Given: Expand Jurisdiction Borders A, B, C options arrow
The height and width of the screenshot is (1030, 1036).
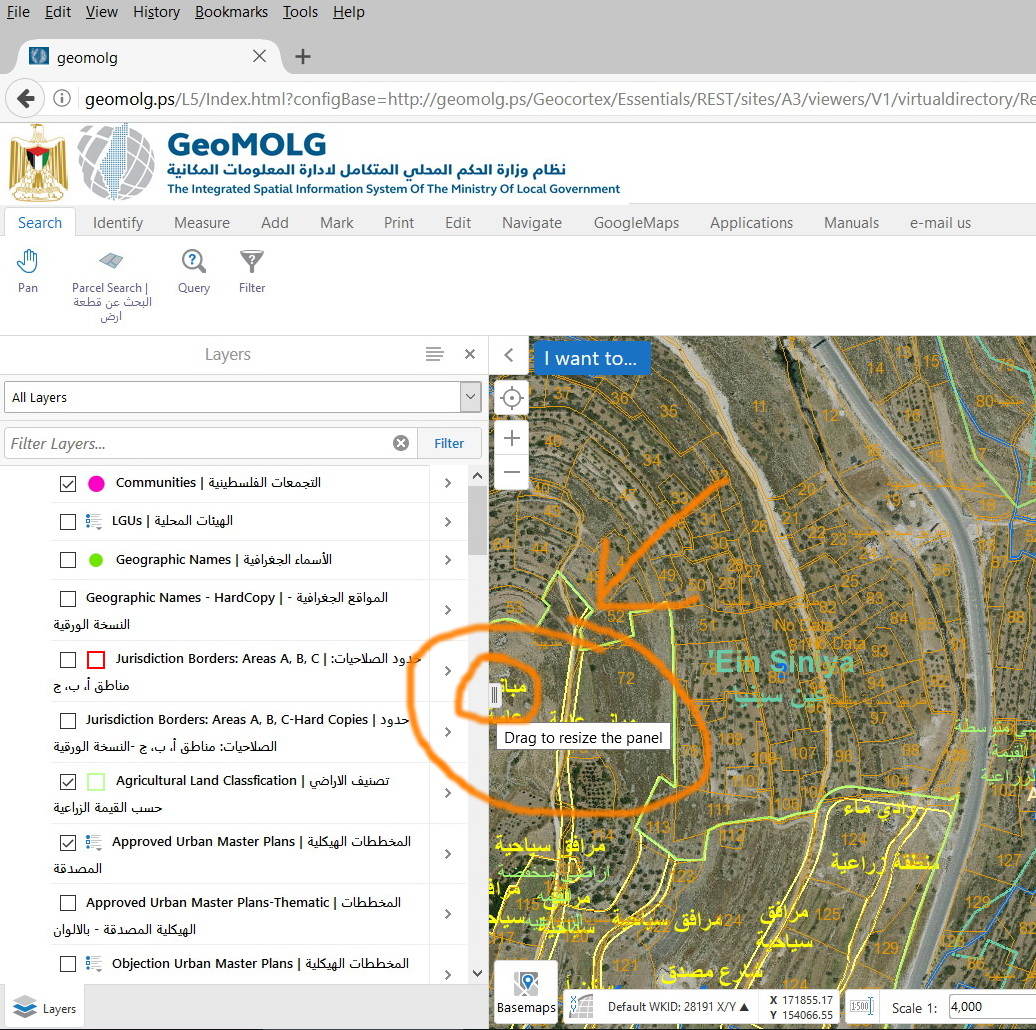Looking at the screenshot, I should [x=448, y=671].
